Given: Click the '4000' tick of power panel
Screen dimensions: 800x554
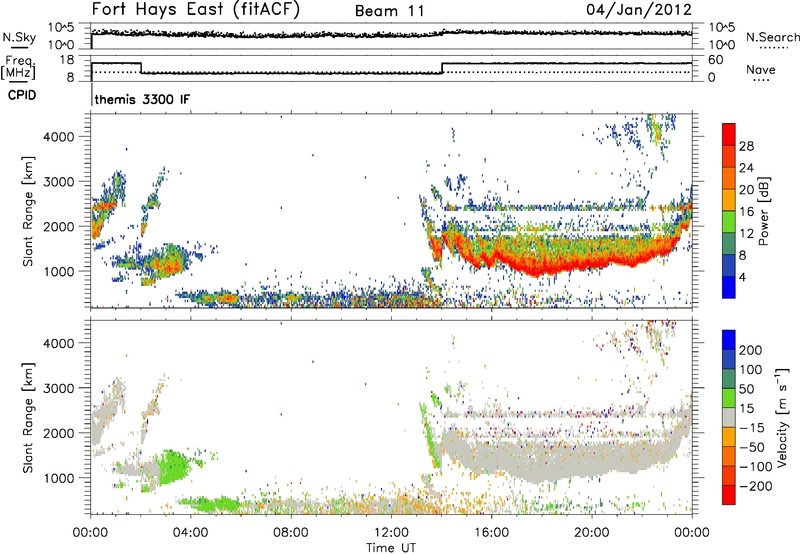Looking at the screenshot, I should 59,137.
